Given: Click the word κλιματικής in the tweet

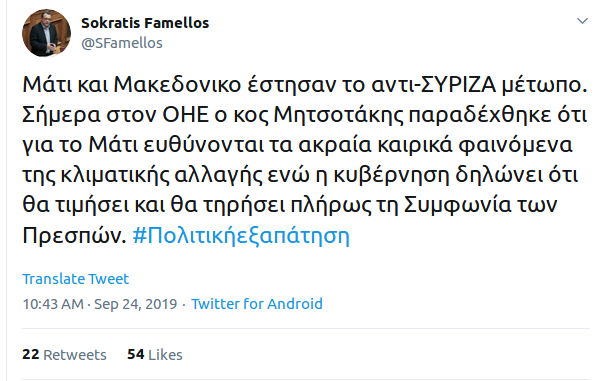Looking at the screenshot, I should click(114, 175).
